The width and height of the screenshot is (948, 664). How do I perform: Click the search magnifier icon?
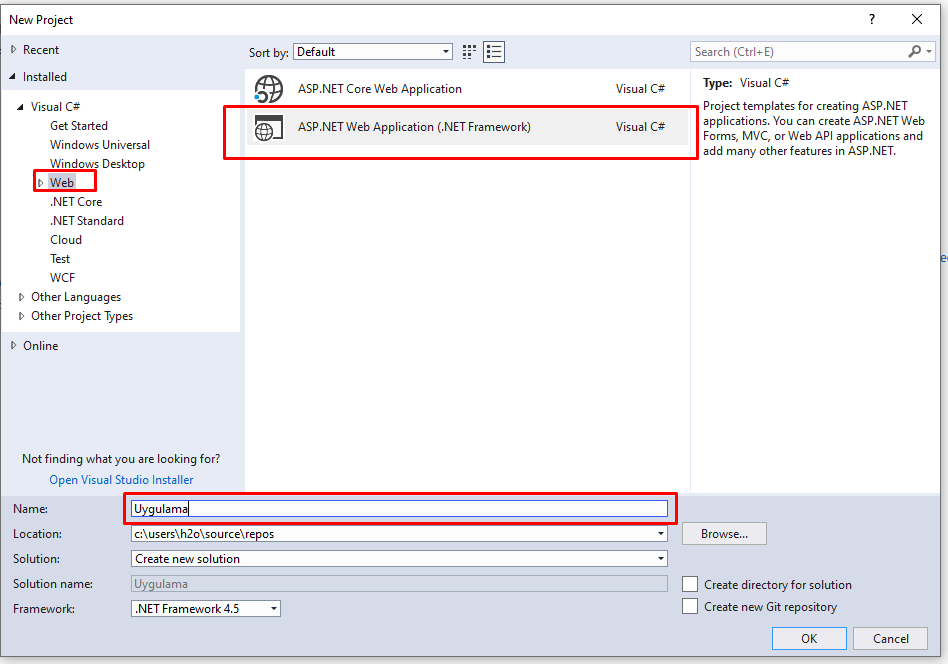point(916,51)
